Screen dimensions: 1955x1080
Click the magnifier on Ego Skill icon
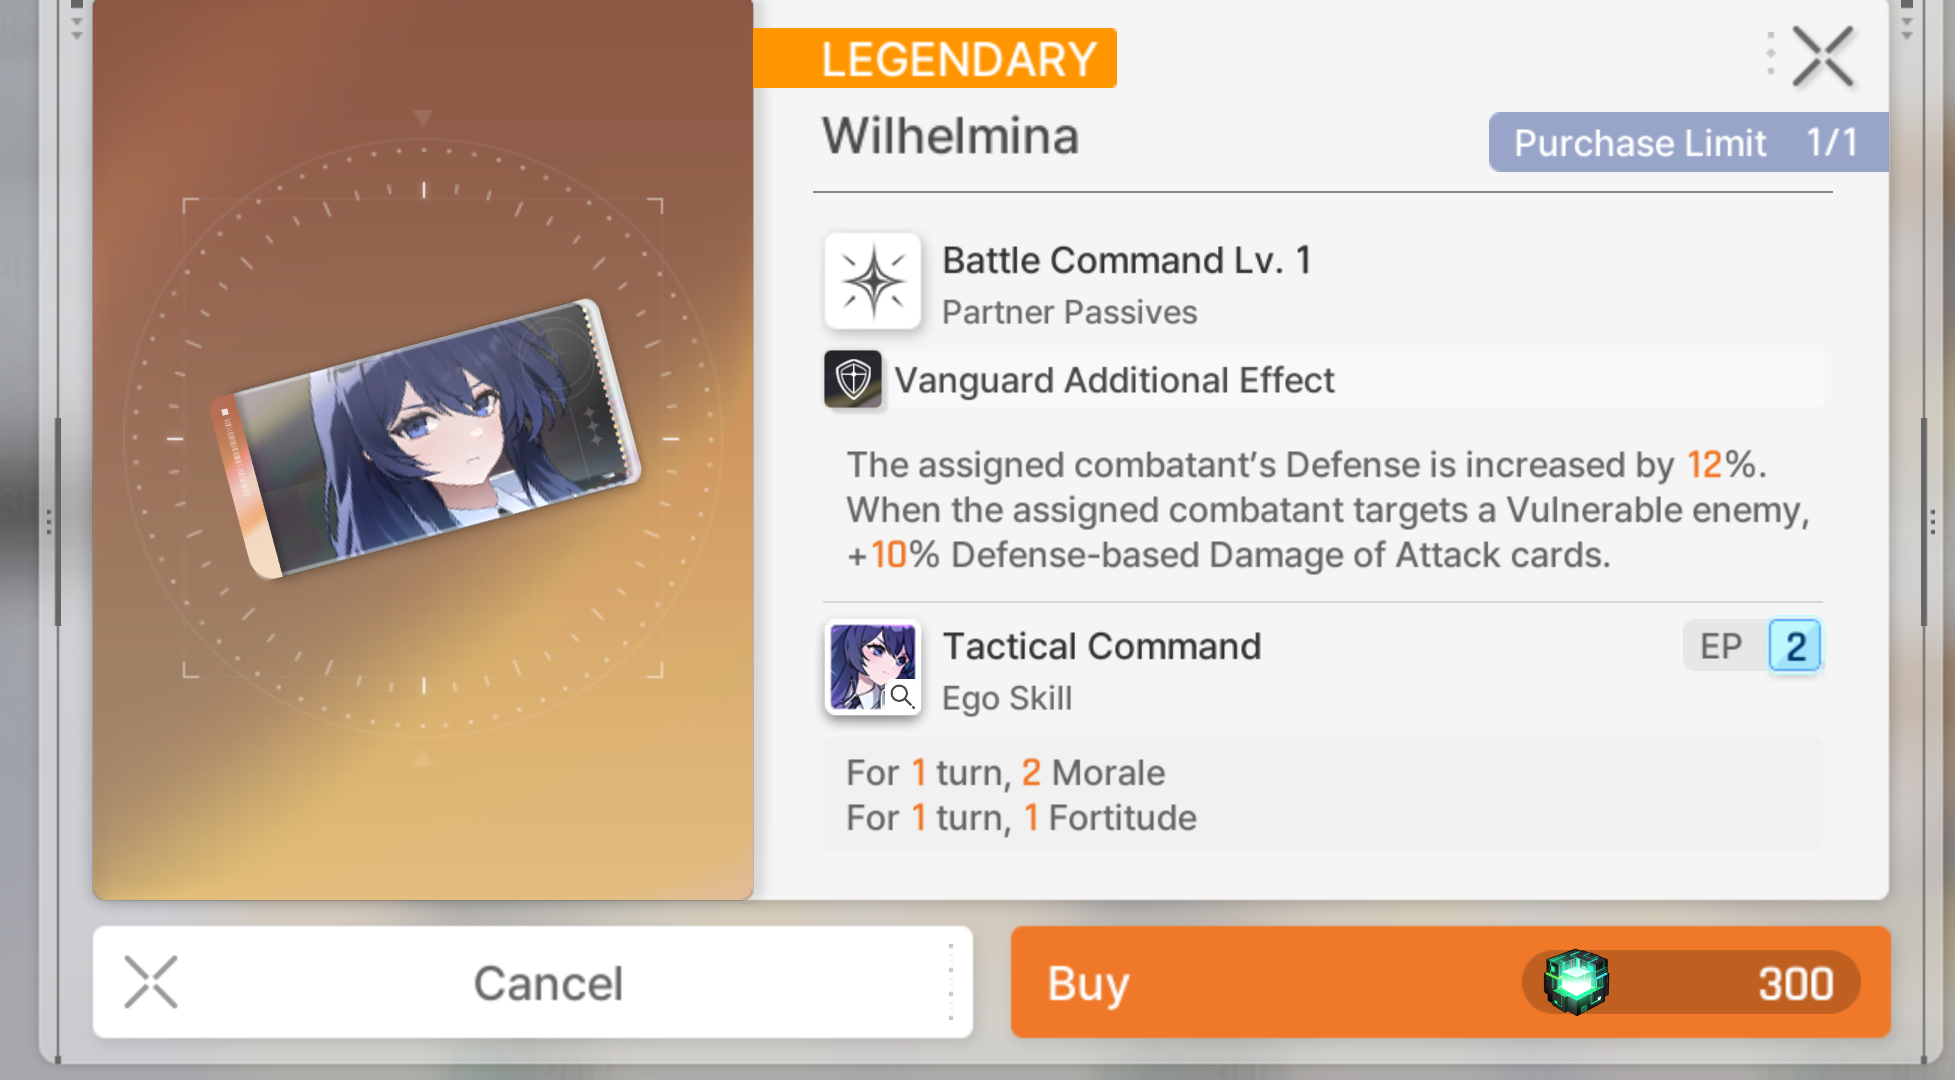902,696
